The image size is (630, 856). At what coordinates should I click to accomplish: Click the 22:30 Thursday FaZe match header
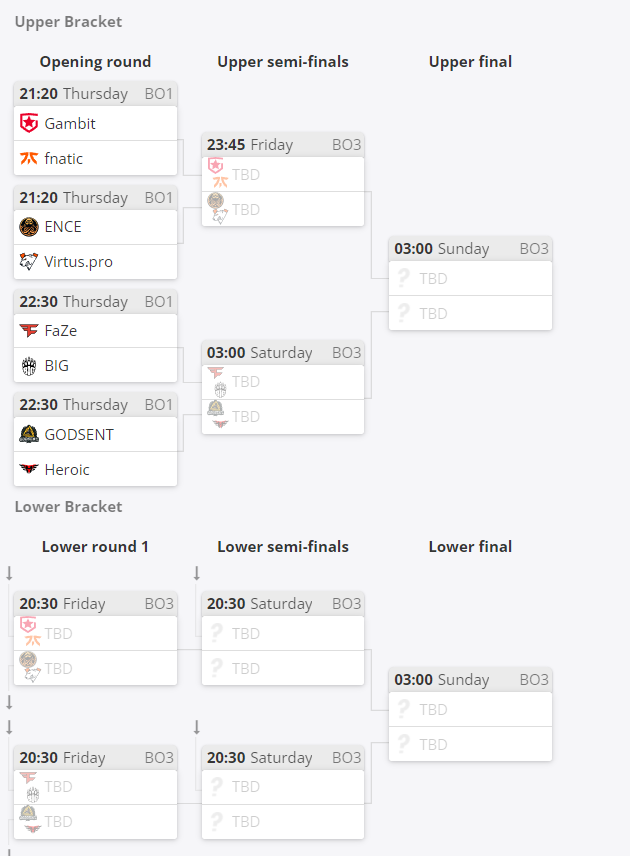pos(96,301)
